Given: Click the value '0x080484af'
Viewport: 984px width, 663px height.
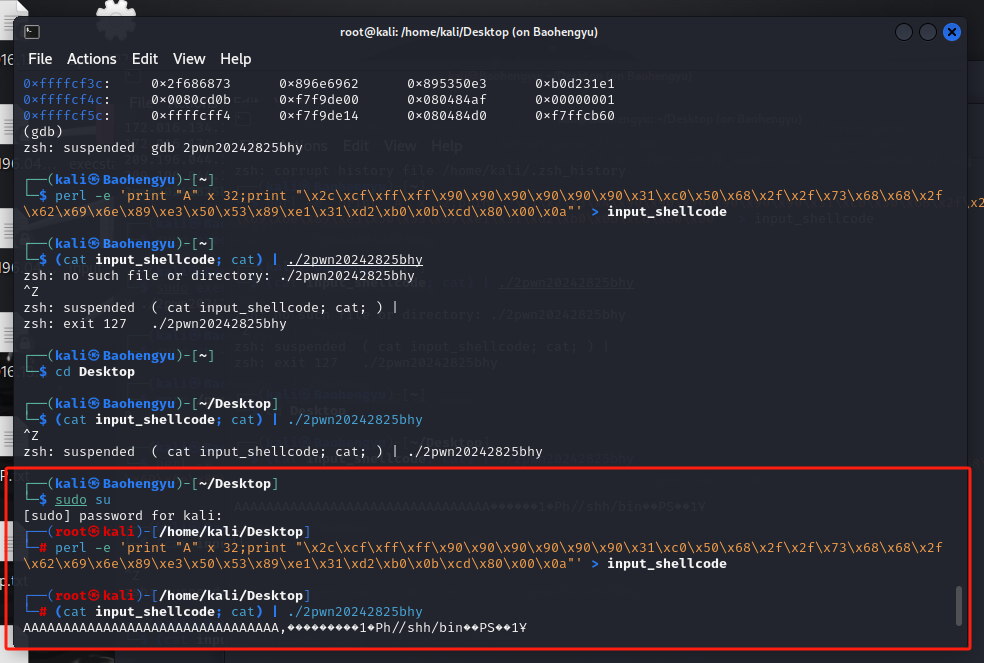Looking at the screenshot, I should [x=447, y=100].
